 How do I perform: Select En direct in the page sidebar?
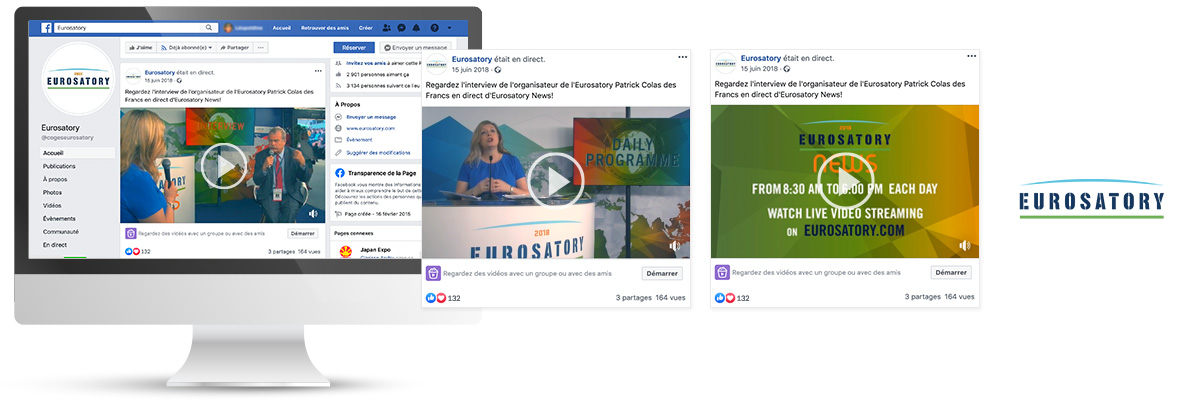tap(54, 244)
